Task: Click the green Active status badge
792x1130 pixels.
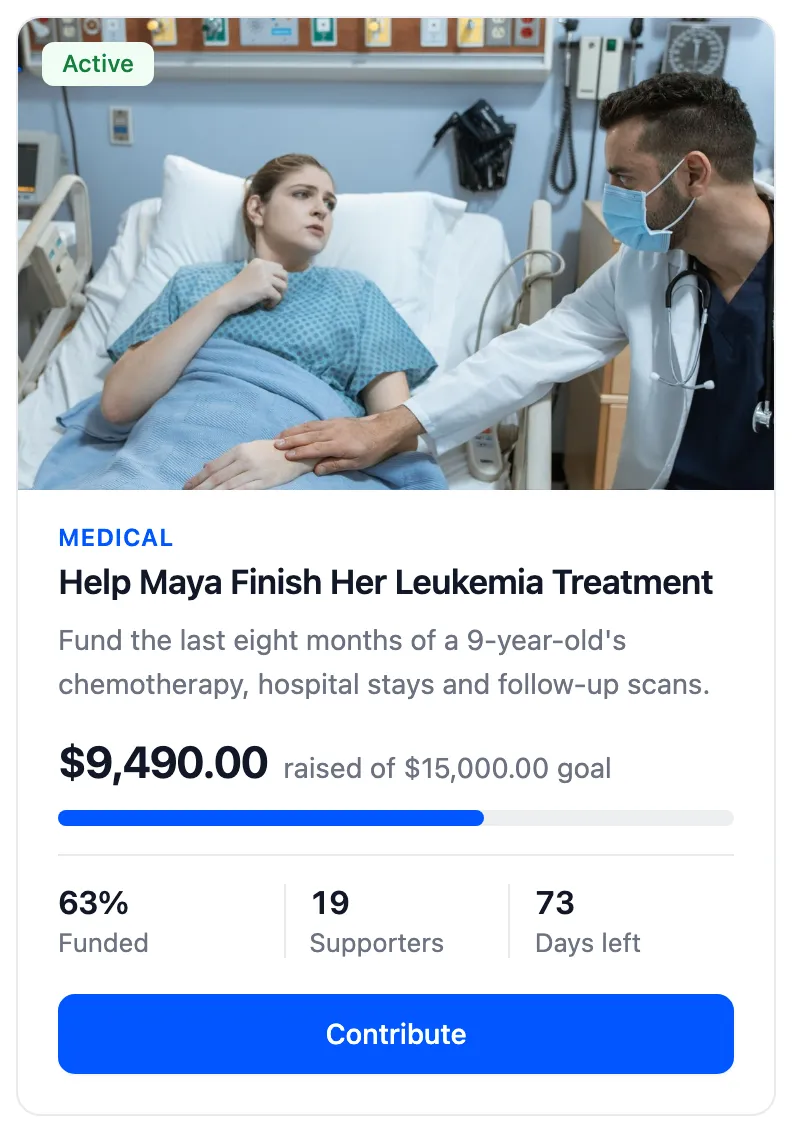Action: 98,64
